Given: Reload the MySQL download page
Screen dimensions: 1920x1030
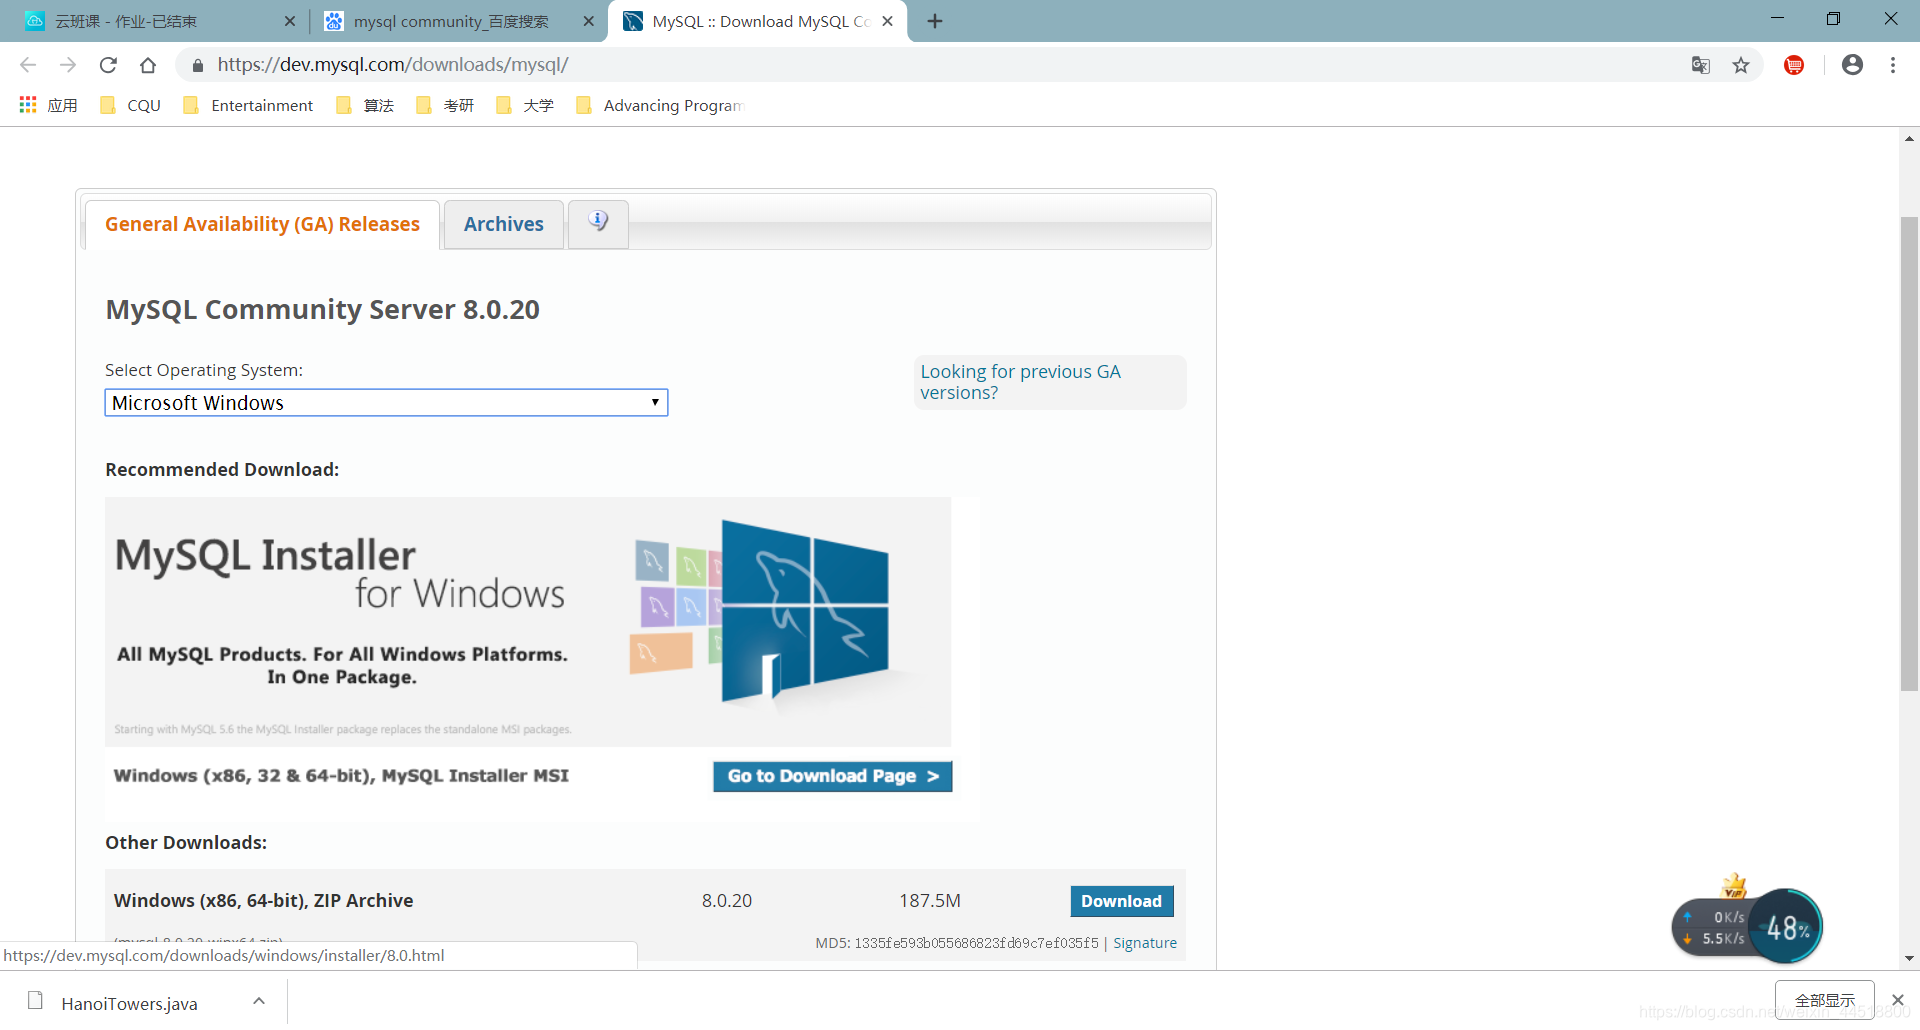Looking at the screenshot, I should pos(108,65).
